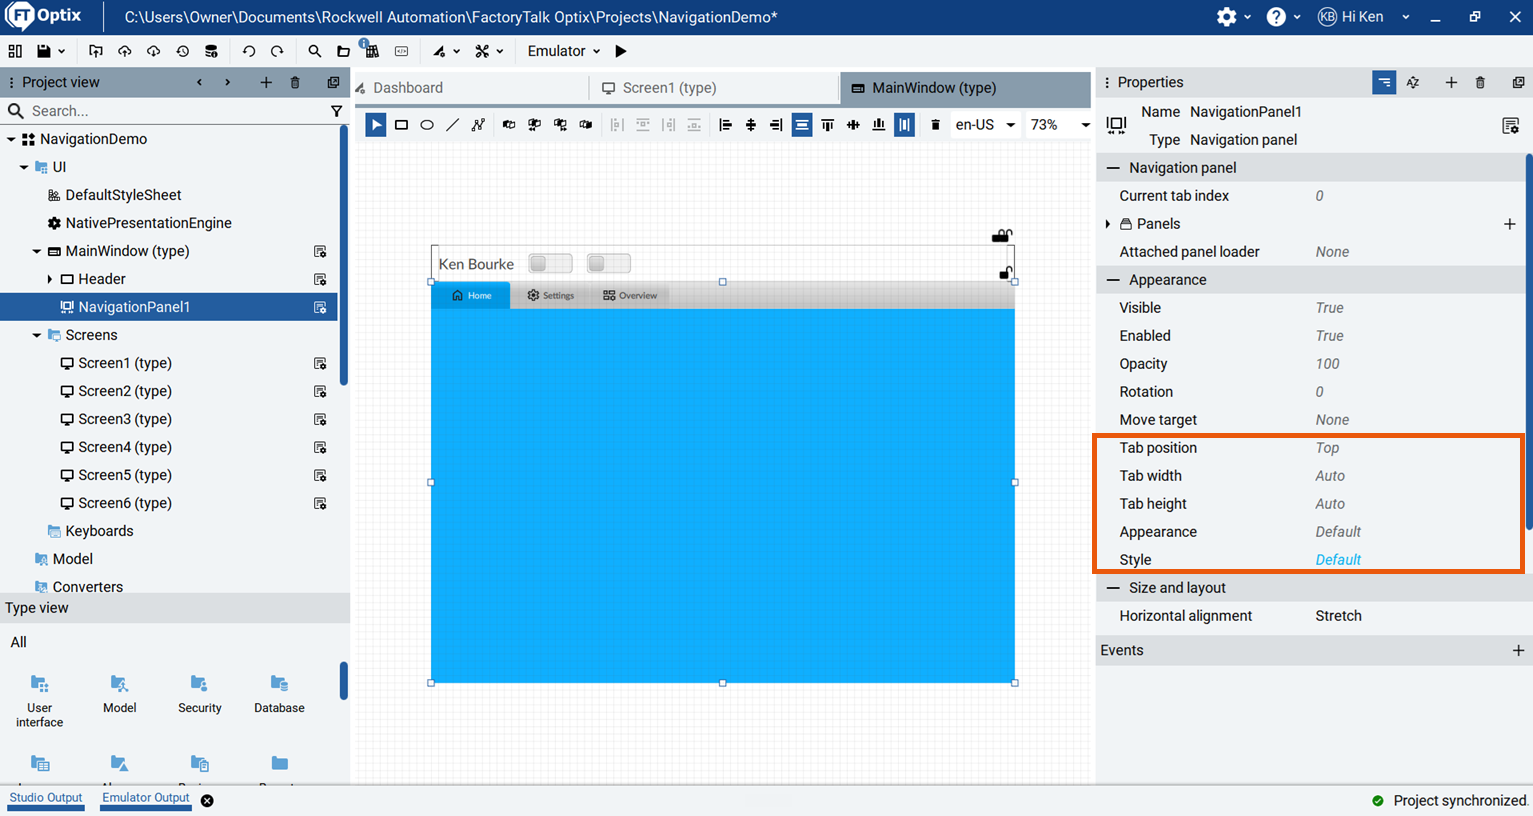Collapse the Size and layout section

coord(1113,588)
